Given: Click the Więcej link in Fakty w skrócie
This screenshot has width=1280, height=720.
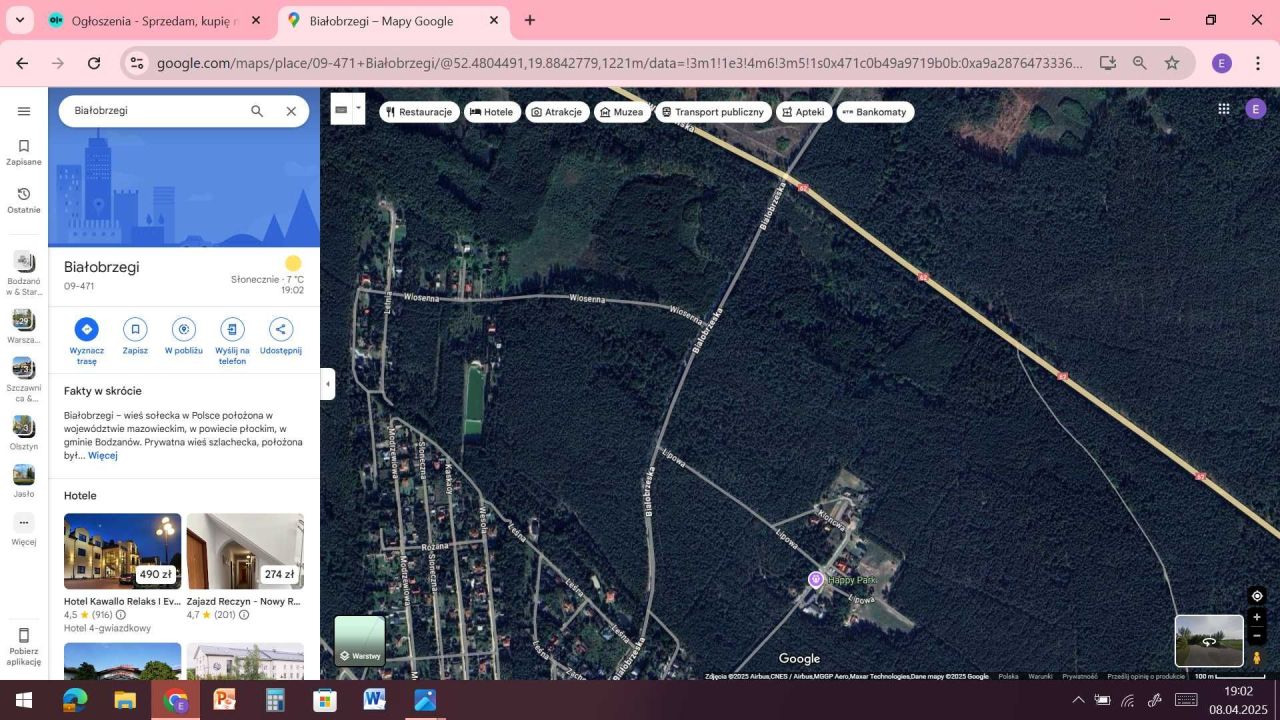Looking at the screenshot, I should 103,456.
